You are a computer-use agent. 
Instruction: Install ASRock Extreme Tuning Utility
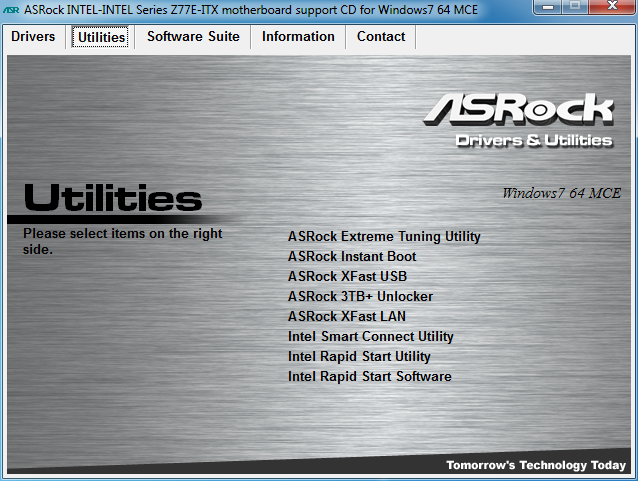point(384,236)
